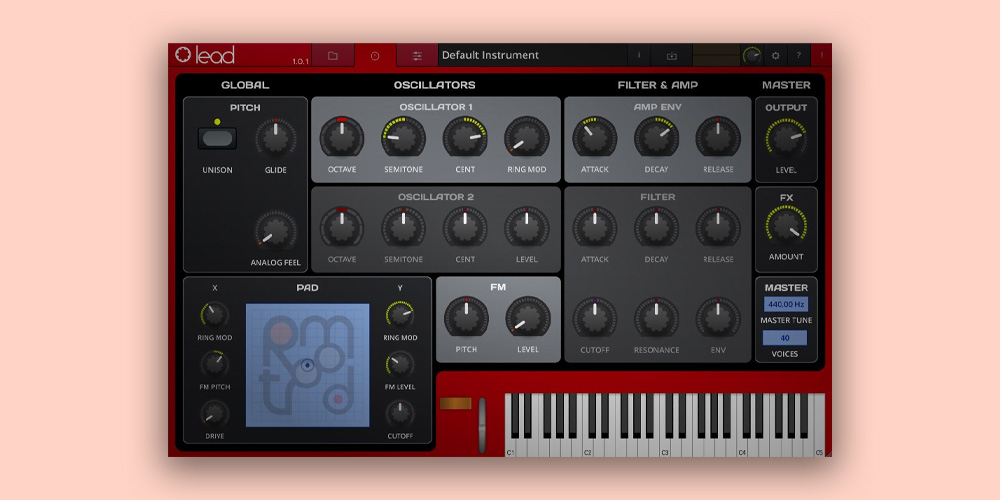Toggle the Filter envelope section header

(x=657, y=197)
